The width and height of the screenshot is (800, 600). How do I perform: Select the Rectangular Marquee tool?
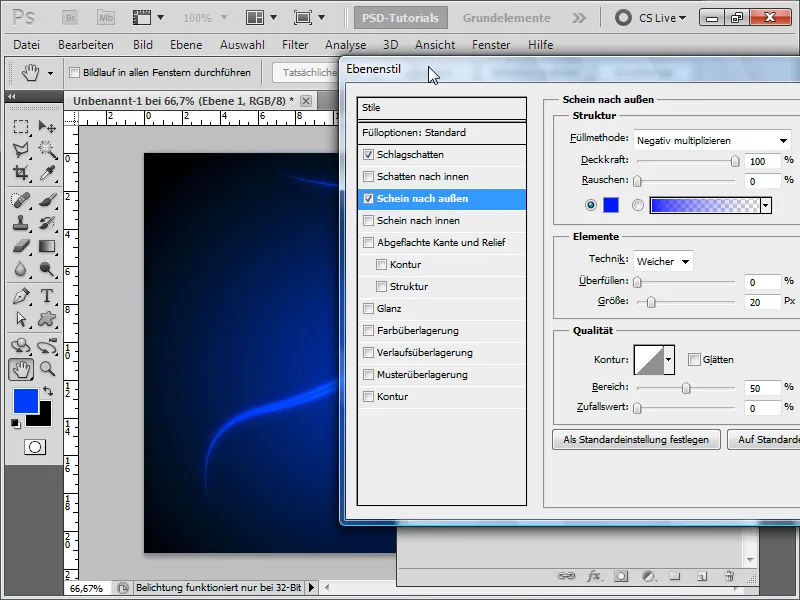(20, 127)
